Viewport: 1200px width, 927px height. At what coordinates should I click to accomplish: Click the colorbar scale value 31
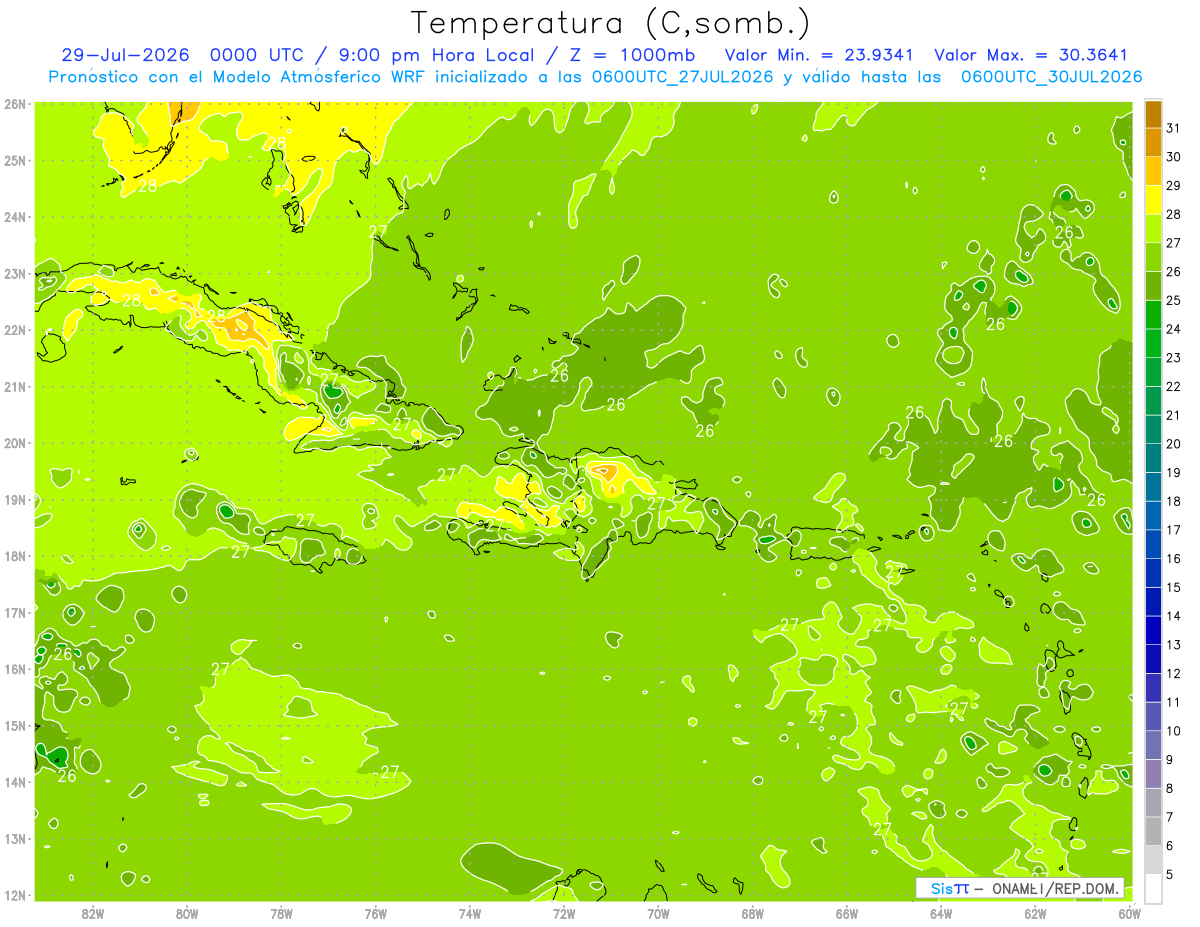1173,127
